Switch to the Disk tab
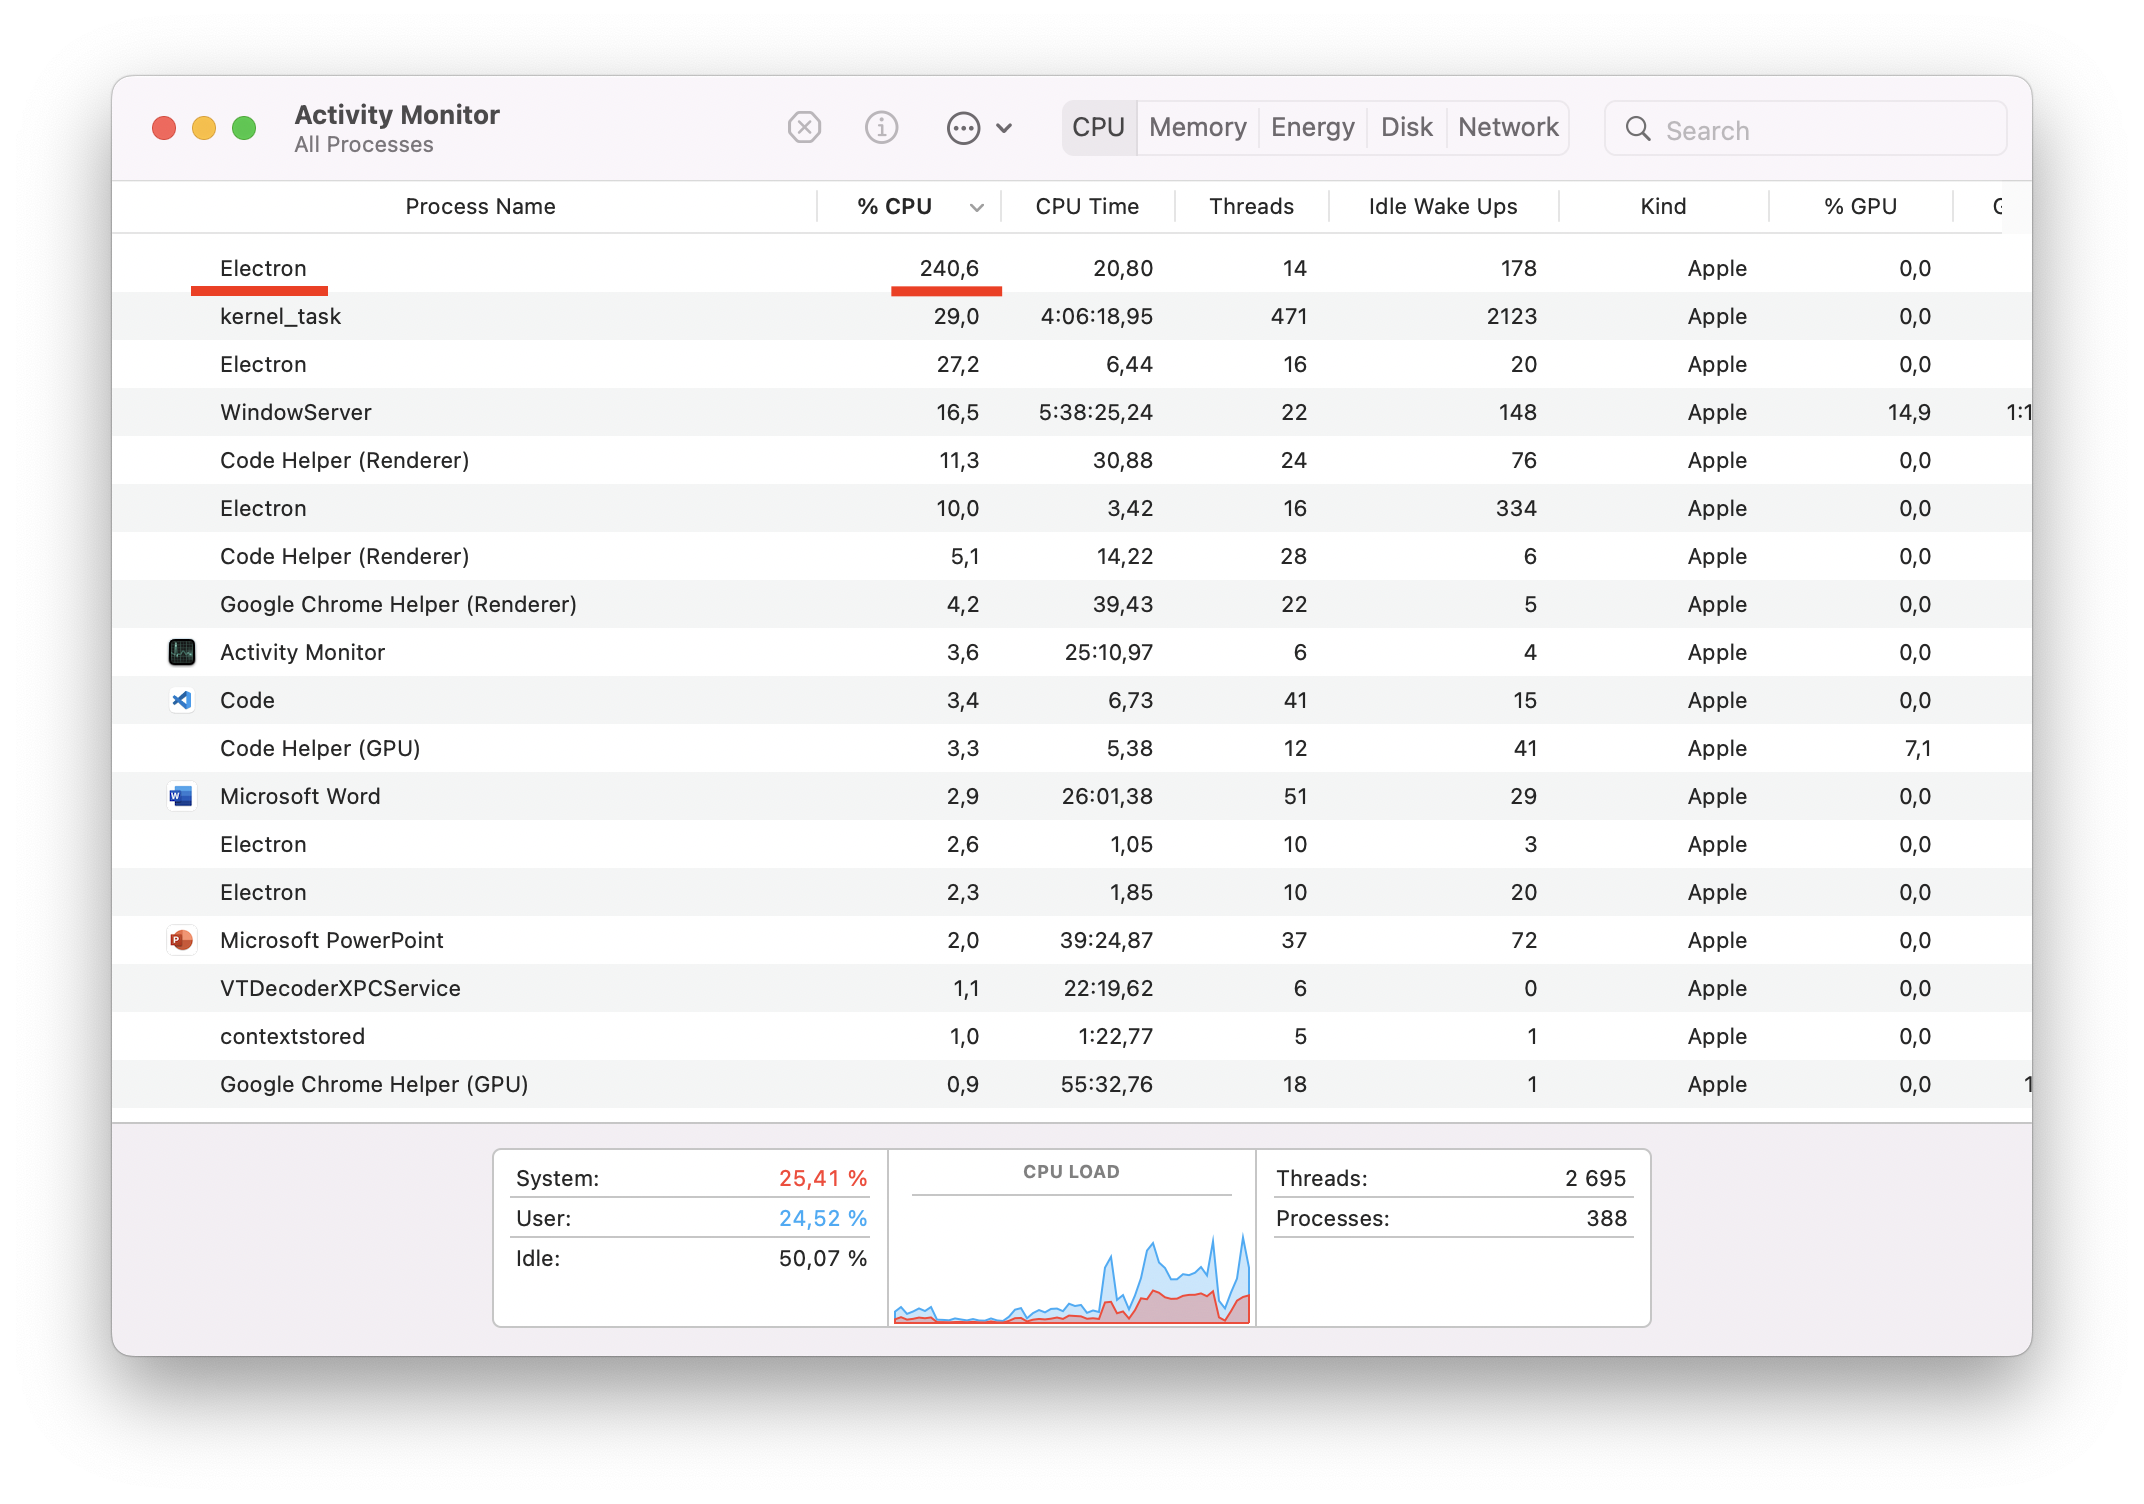2144x1504 pixels. click(1406, 128)
